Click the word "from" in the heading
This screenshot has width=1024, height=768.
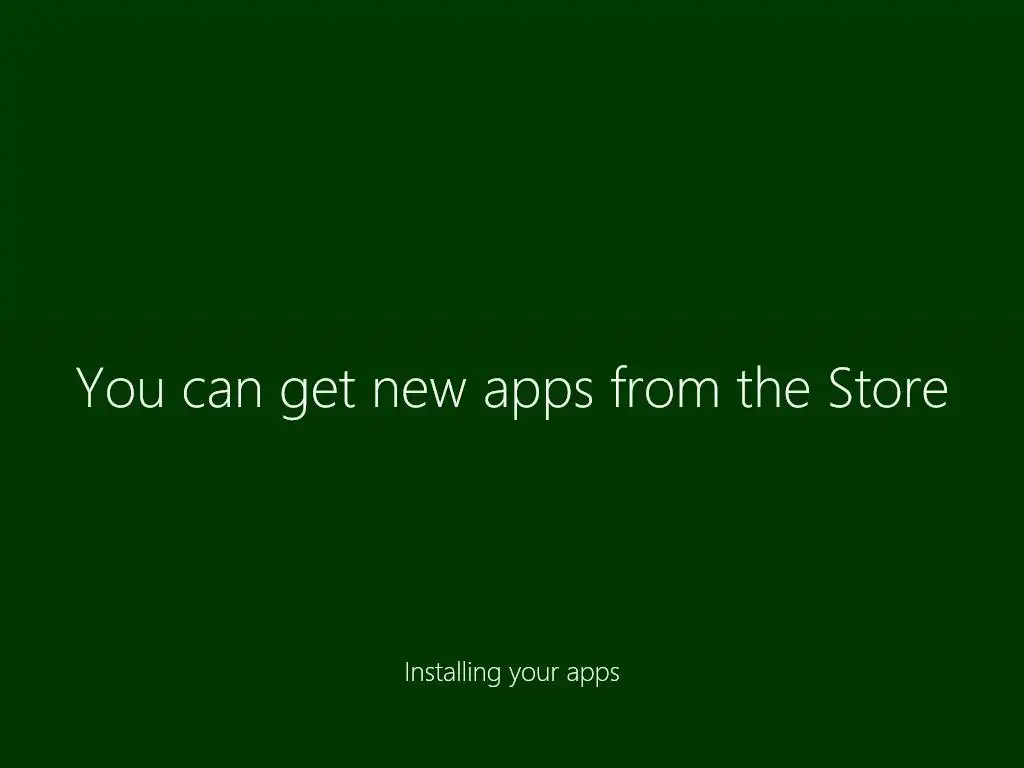tap(665, 387)
